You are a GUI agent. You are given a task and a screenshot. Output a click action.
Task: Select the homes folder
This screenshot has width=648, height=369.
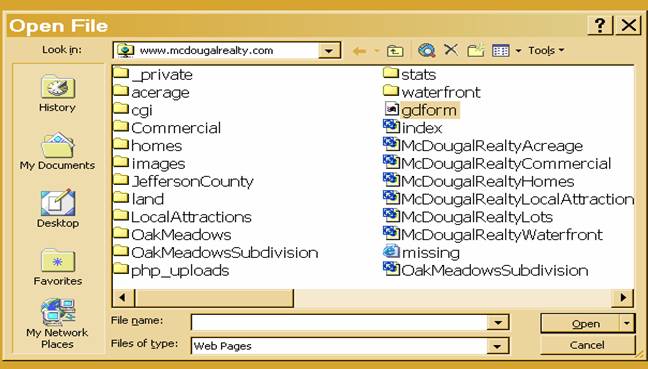coord(148,145)
